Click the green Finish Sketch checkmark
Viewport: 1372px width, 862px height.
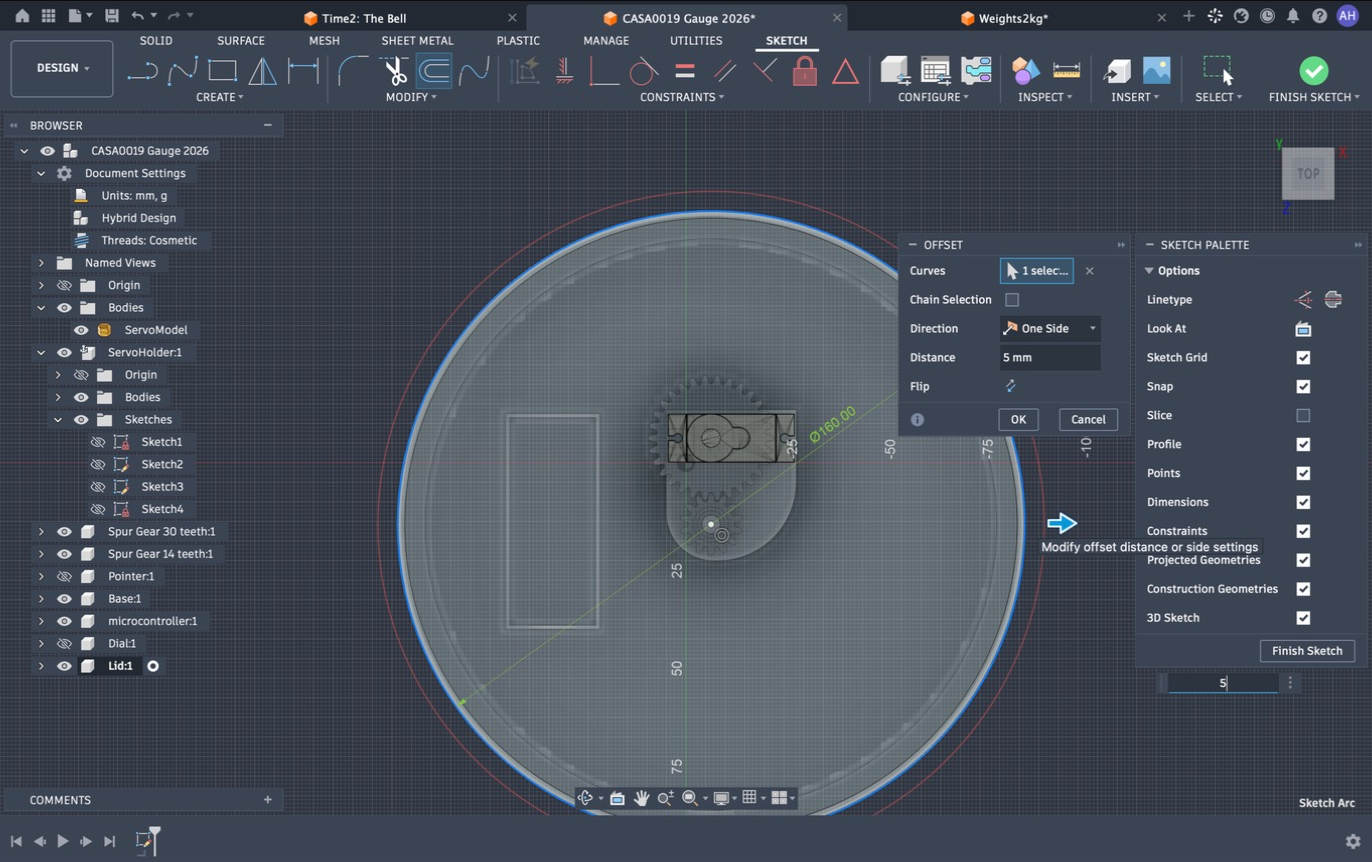click(1313, 71)
